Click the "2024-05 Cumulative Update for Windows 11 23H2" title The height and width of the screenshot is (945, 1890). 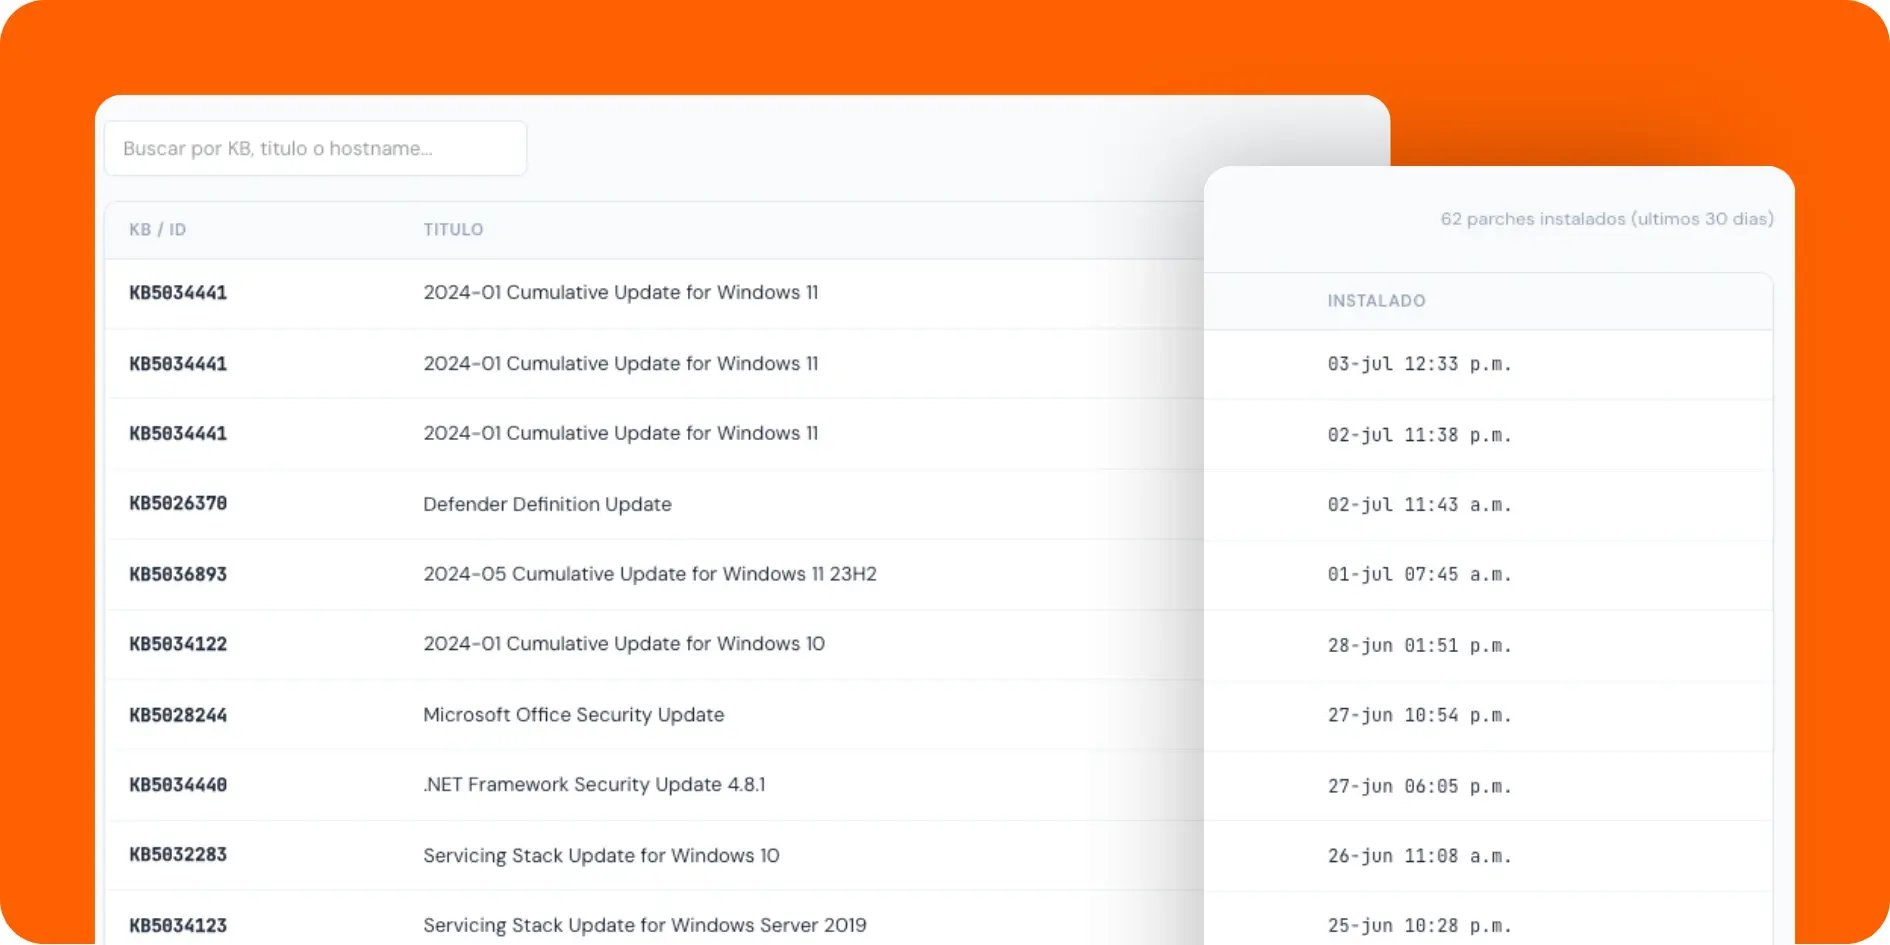tap(650, 574)
